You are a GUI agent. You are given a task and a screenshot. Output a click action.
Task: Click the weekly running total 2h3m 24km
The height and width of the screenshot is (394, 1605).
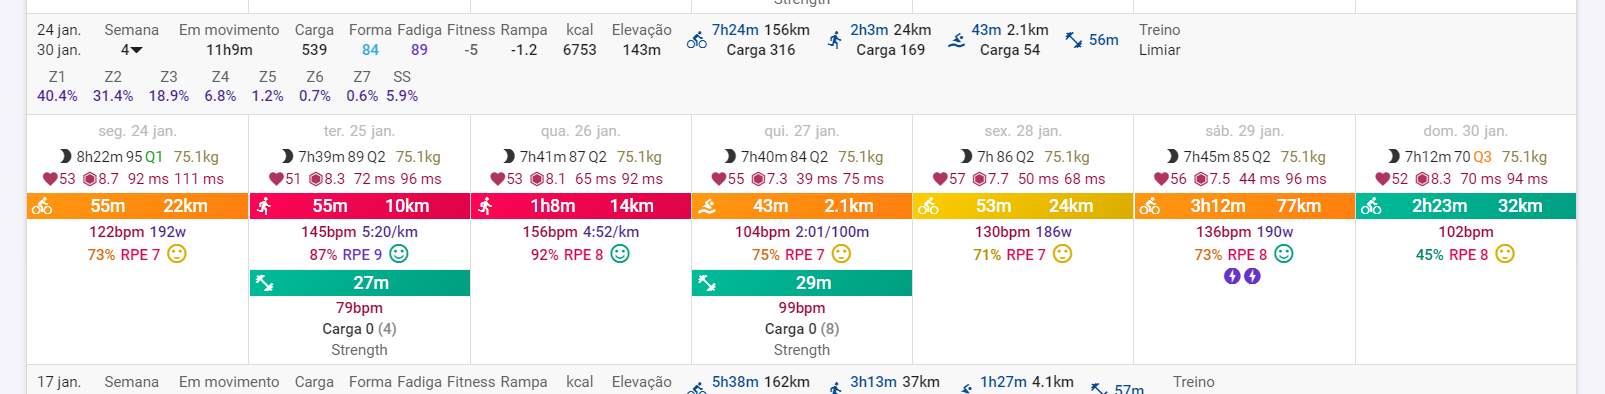pos(891,30)
